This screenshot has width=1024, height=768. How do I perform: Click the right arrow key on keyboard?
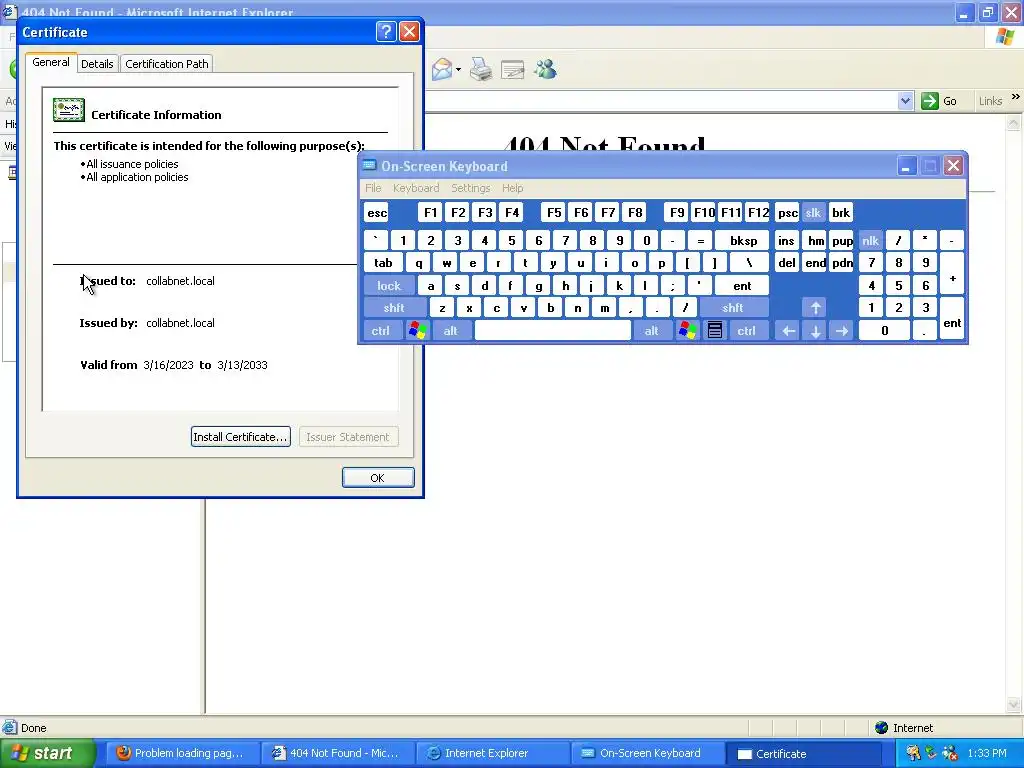(842, 330)
